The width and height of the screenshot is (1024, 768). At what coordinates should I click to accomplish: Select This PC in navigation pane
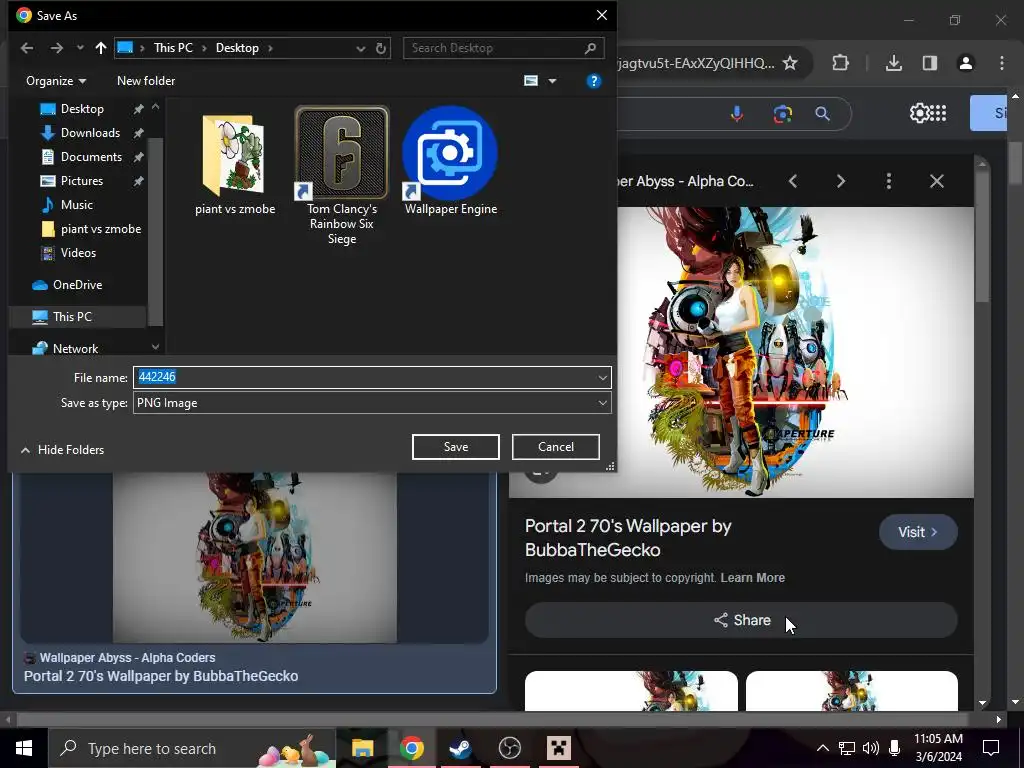click(x=71, y=317)
